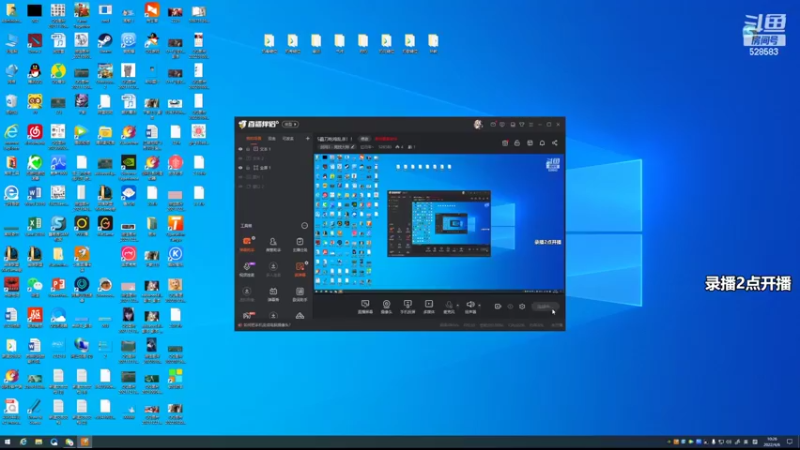800x450 pixels.
Task: Click the microphone icon in bottom bar
Action: 449,306
